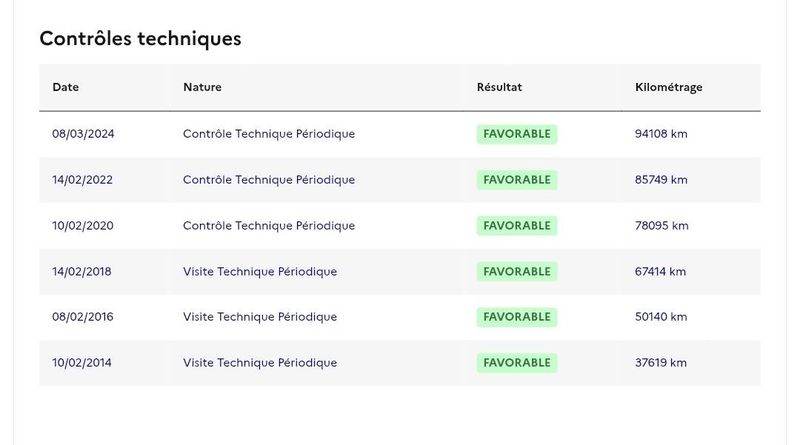
Task: Select the 08/02/2016 date cell
Action: [x=83, y=317]
